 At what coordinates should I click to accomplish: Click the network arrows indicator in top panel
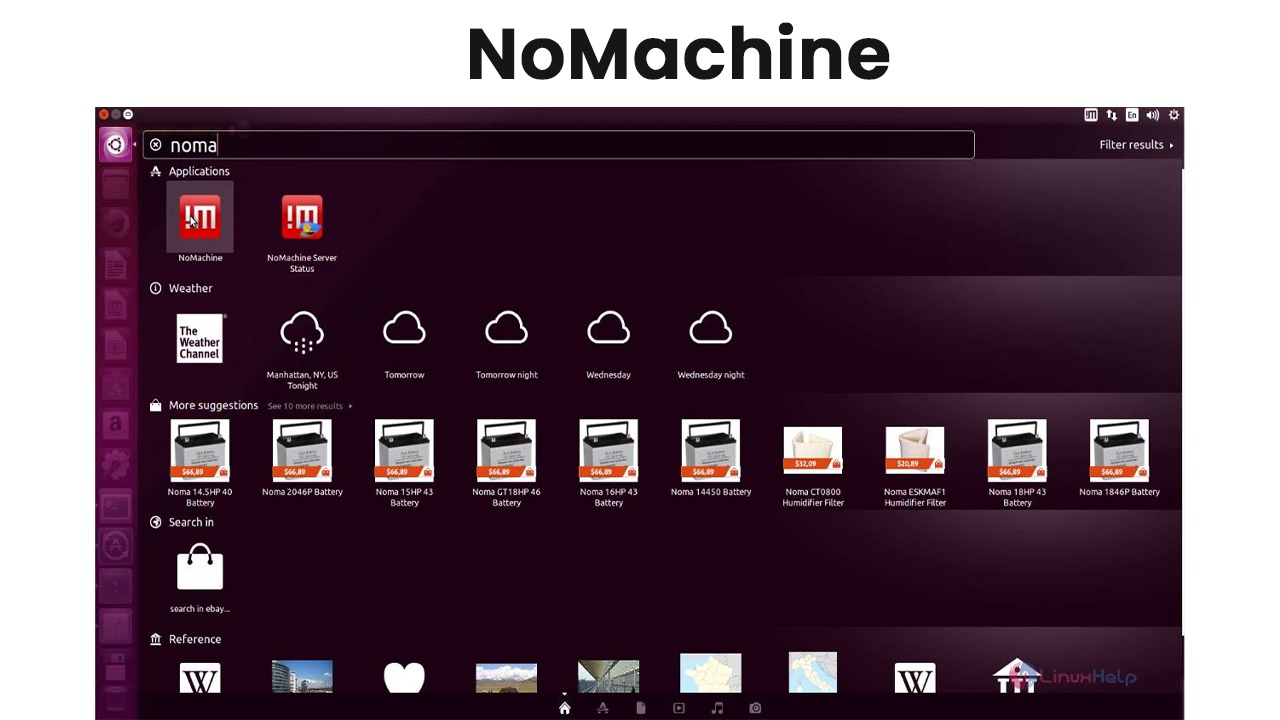click(1111, 114)
